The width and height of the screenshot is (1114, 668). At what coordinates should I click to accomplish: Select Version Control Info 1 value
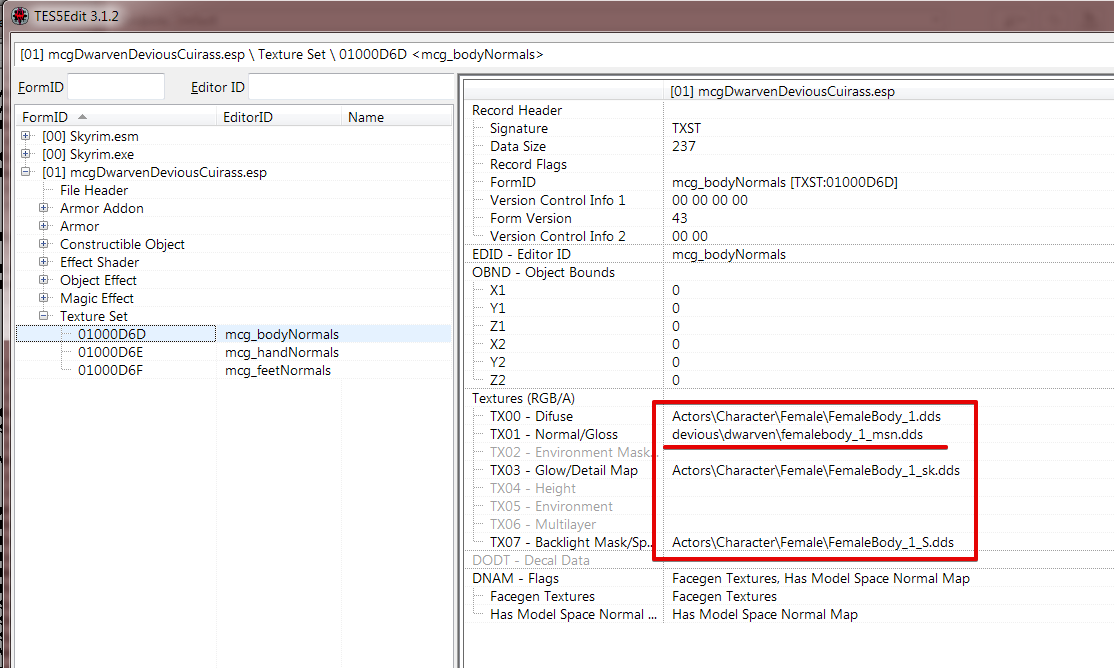710,200
